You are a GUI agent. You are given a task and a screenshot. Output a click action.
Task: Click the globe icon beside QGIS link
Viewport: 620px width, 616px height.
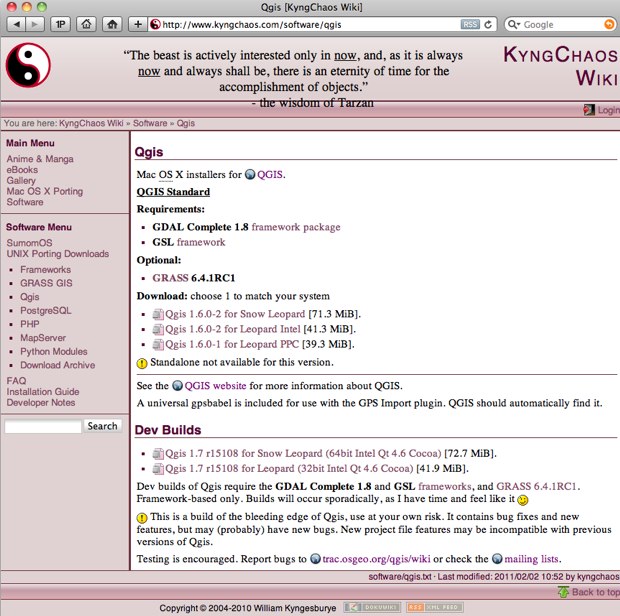[x=250, y=174]
